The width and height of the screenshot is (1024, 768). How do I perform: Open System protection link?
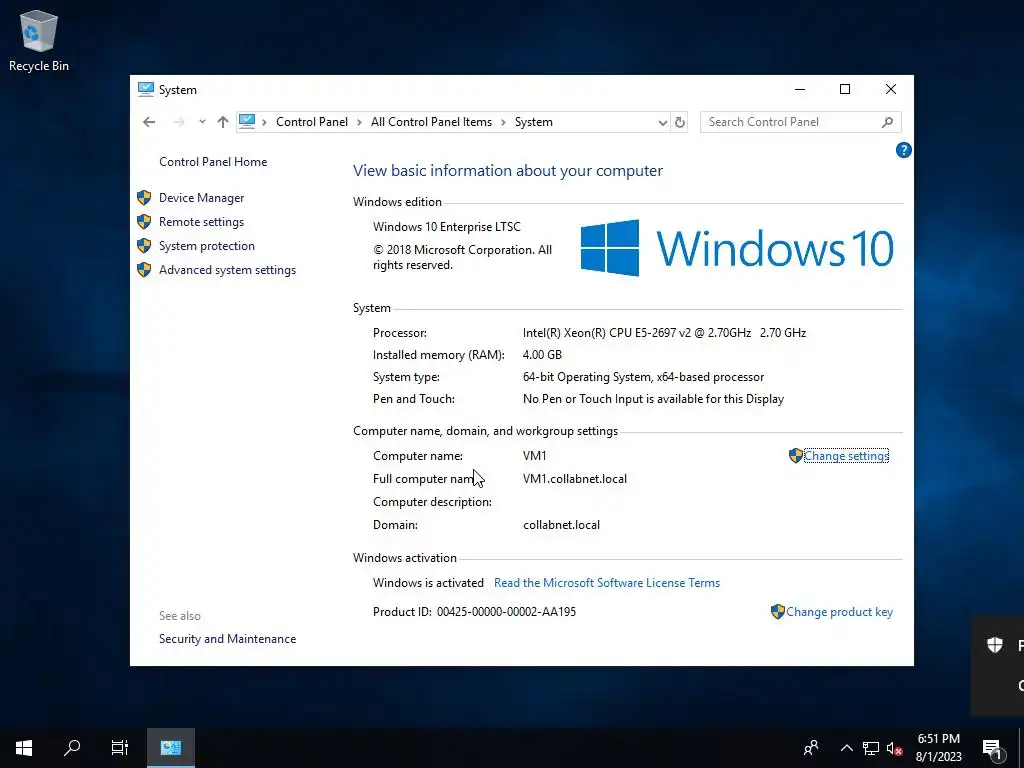(x=206, y=246)
